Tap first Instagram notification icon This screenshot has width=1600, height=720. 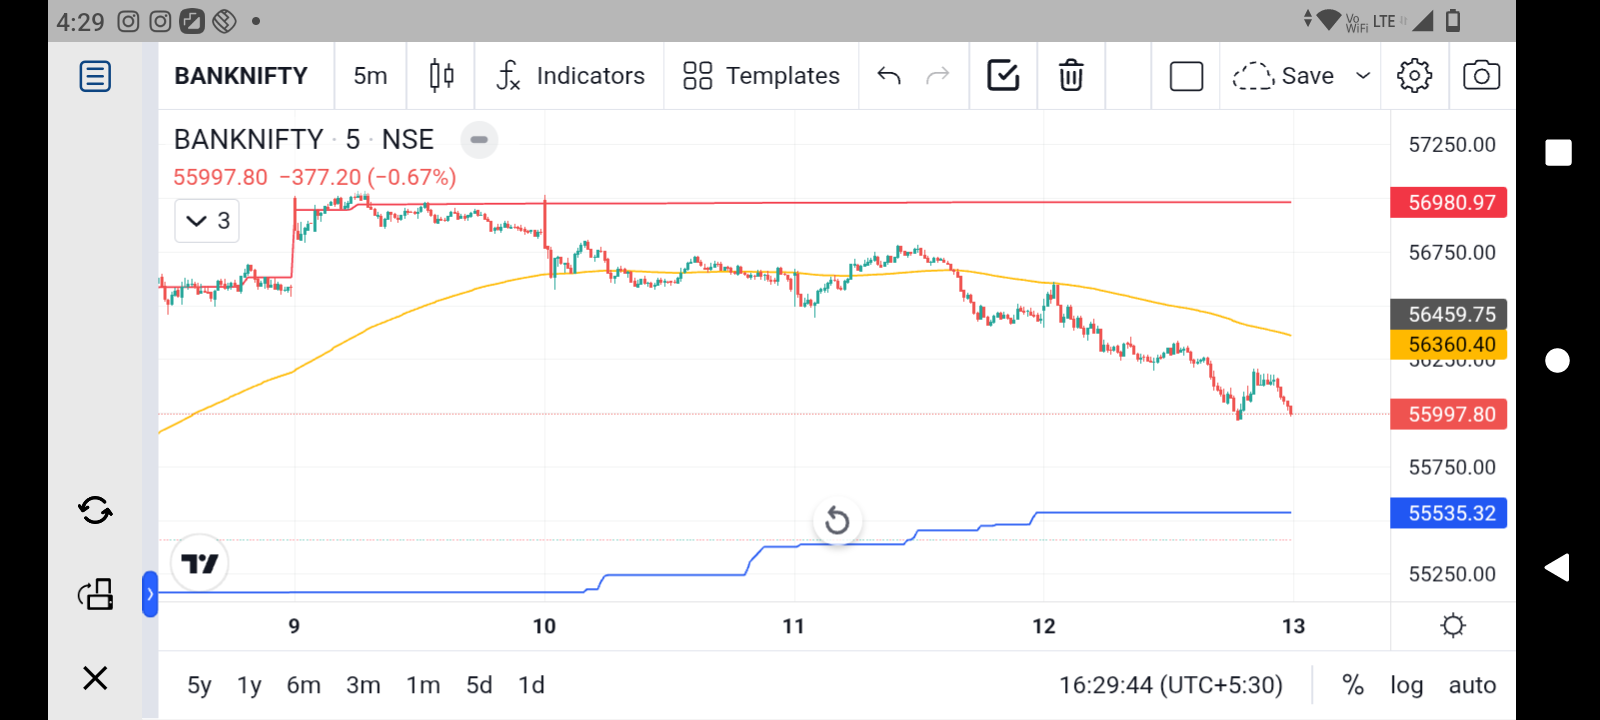coord(128,21)
